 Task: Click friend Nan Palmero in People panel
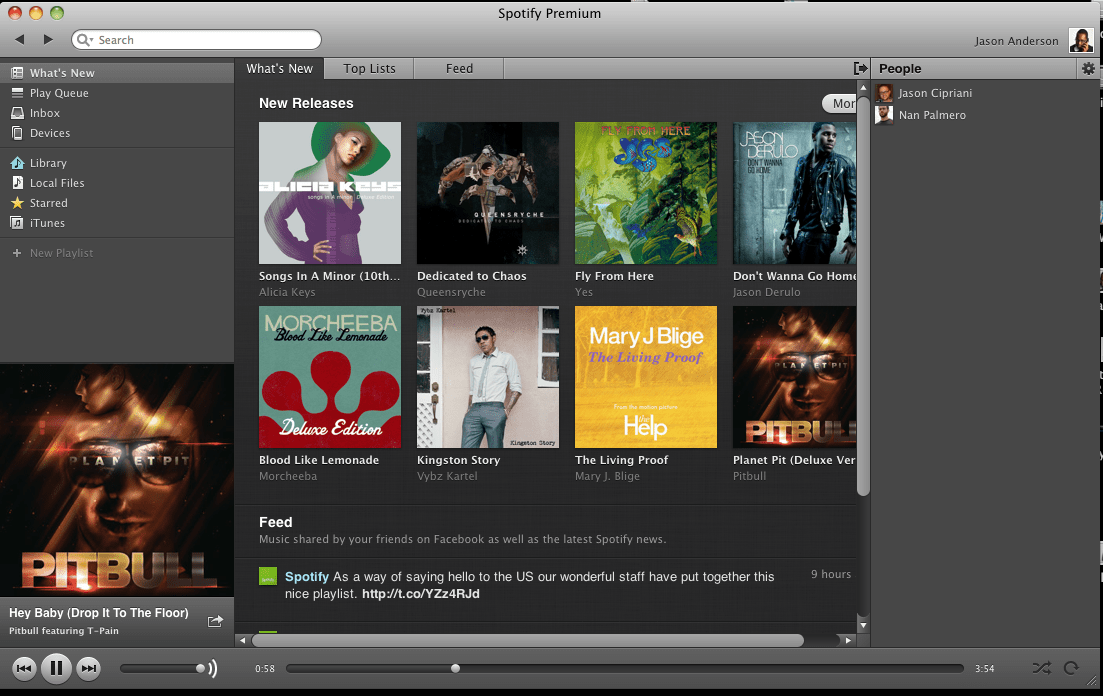[x=931, y=114]
